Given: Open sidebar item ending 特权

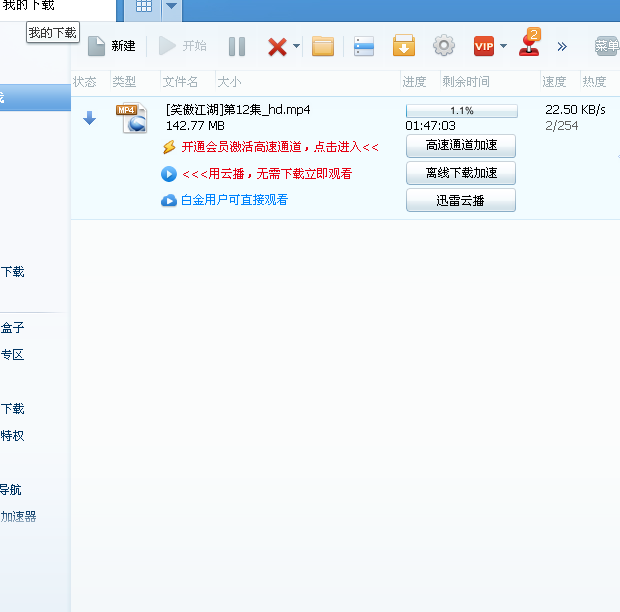Looking at the screenshot, I should (12, 436).
